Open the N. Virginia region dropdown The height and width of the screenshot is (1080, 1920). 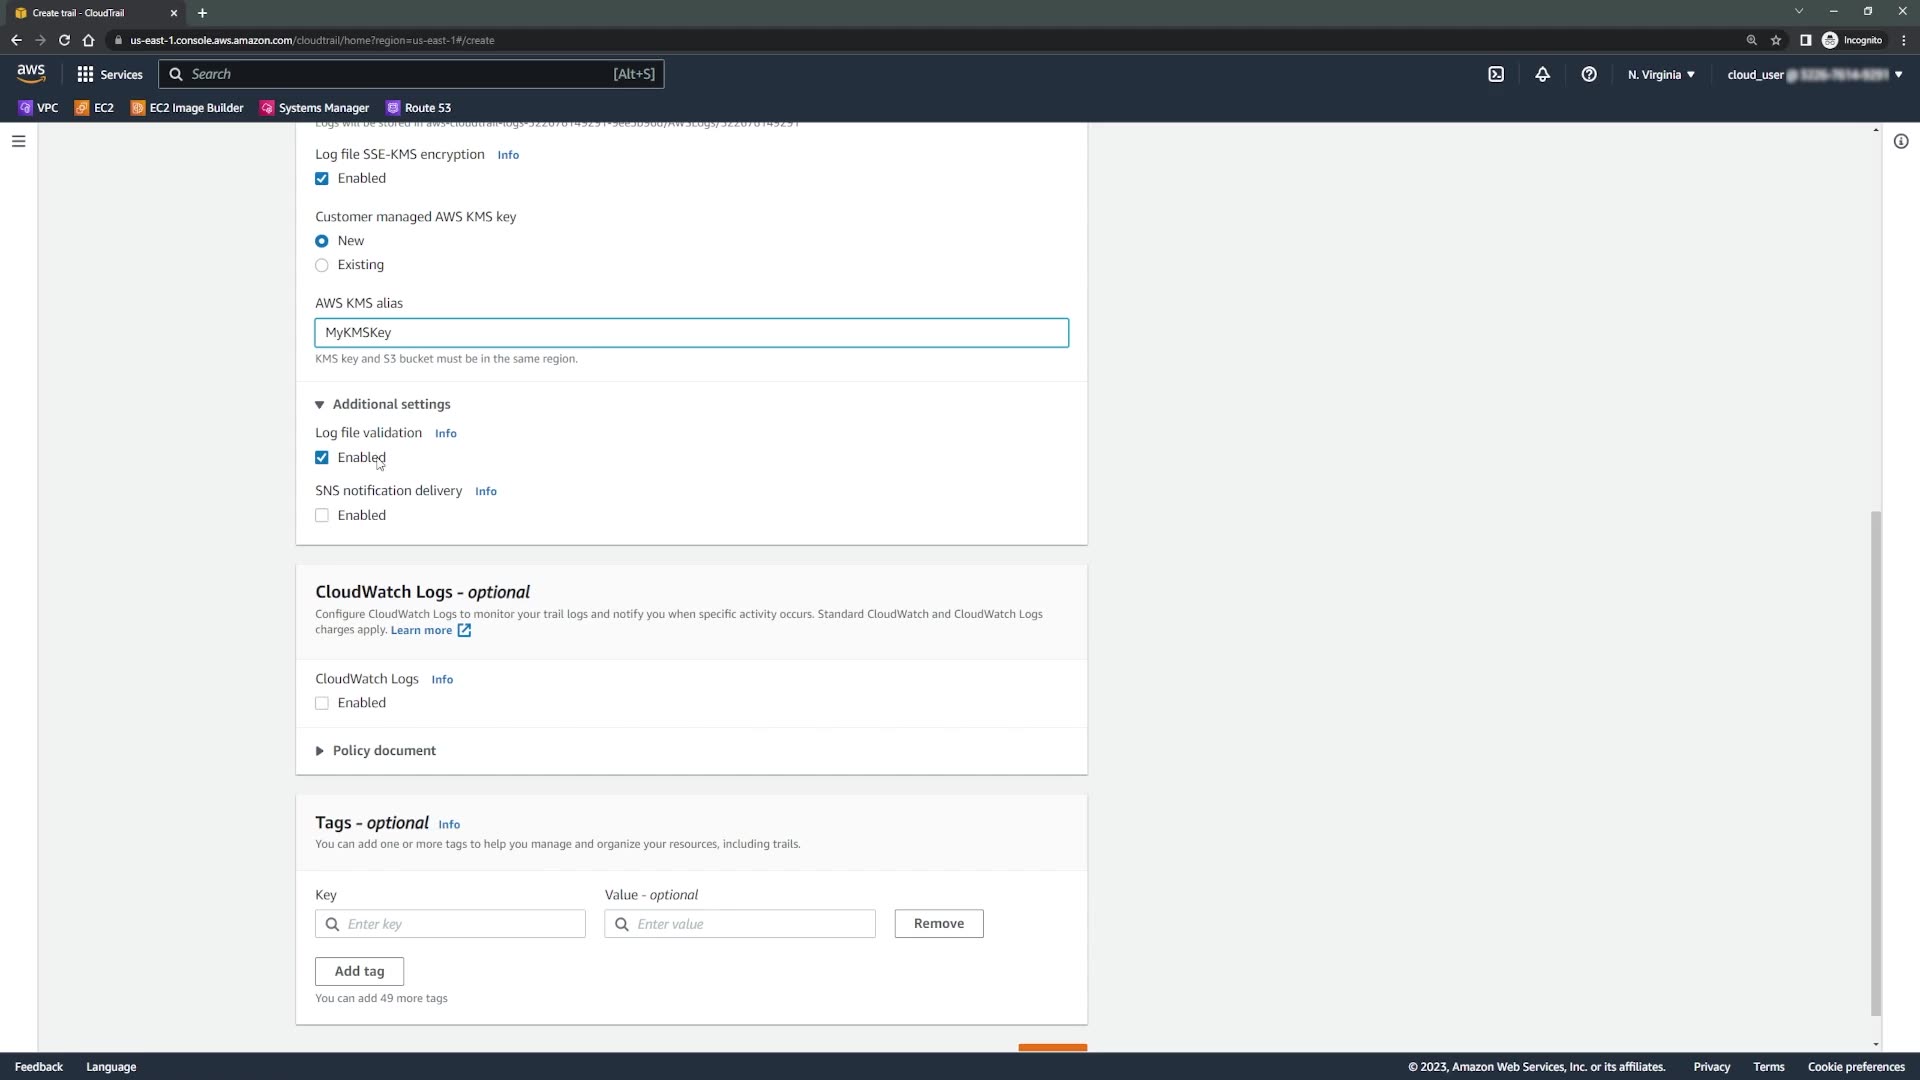click(x=1660, y=74)
